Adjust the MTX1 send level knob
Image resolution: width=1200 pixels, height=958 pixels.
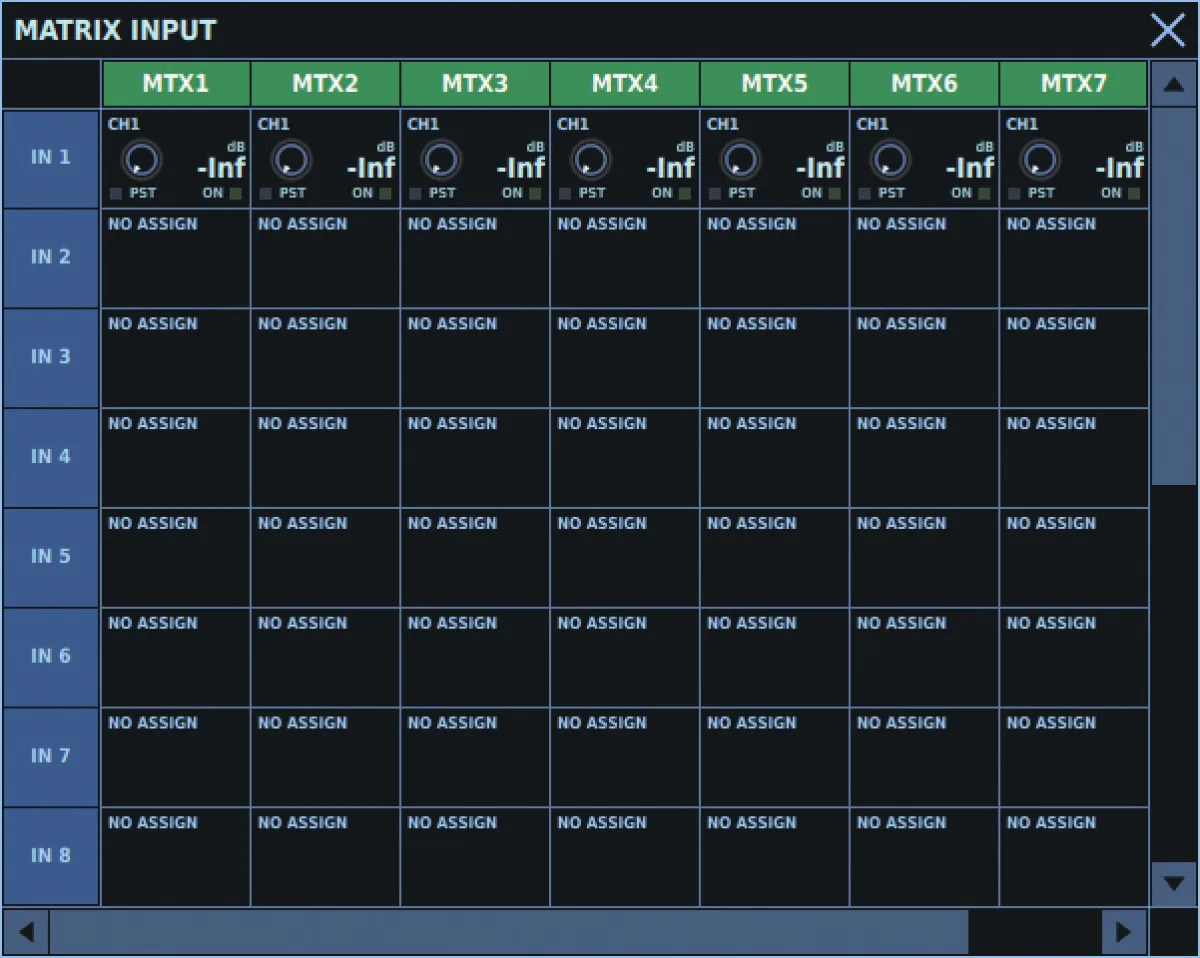141,159
